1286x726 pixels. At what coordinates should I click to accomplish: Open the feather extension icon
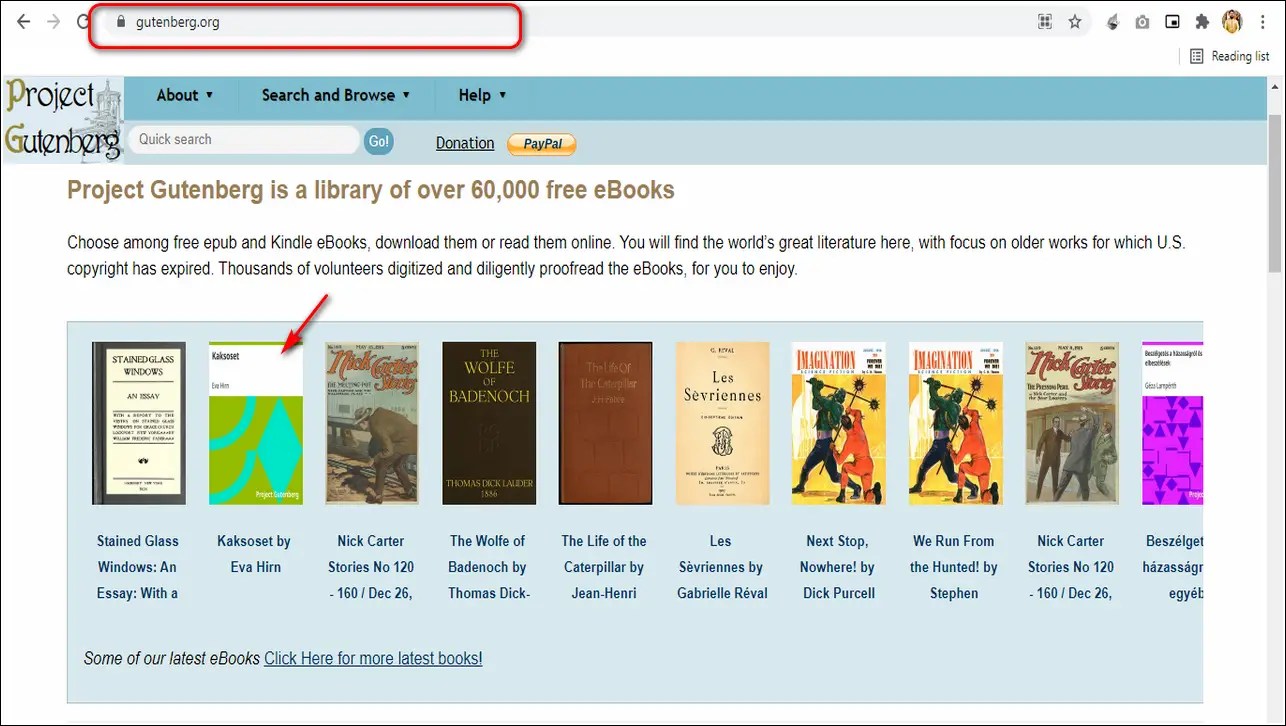point(1112,22)
